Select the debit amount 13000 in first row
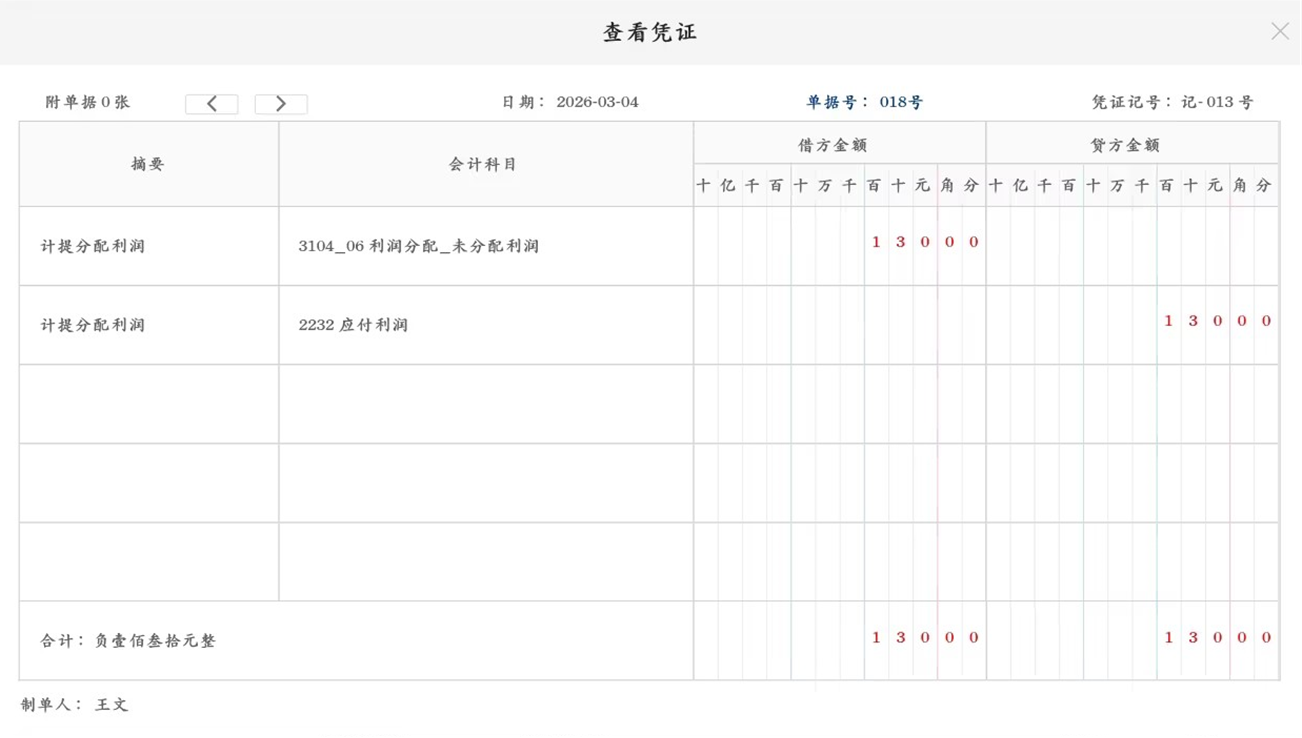The height and width of the screenshot is (738, 1302). (926, 241)
